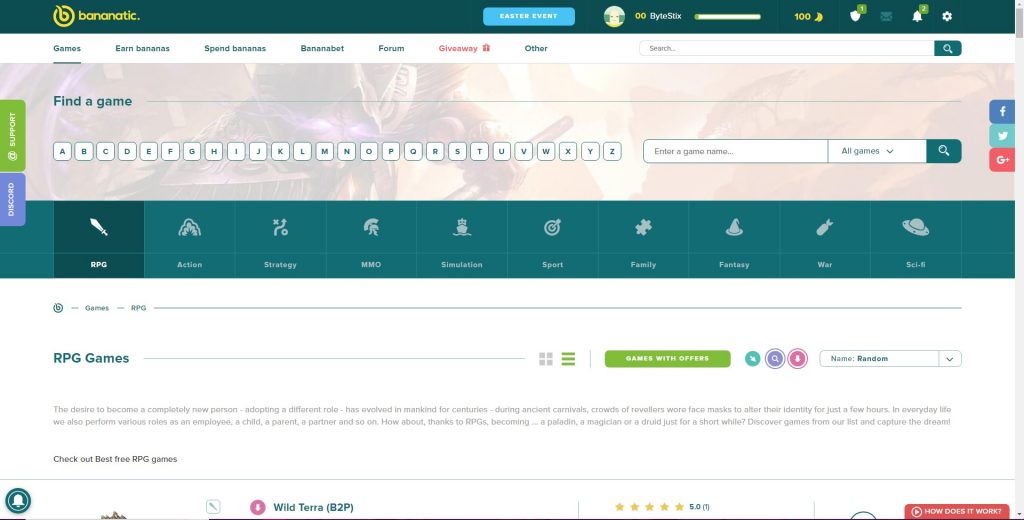Click How Does It Work button
The image size is (1024, 520).
click(957, 512)
